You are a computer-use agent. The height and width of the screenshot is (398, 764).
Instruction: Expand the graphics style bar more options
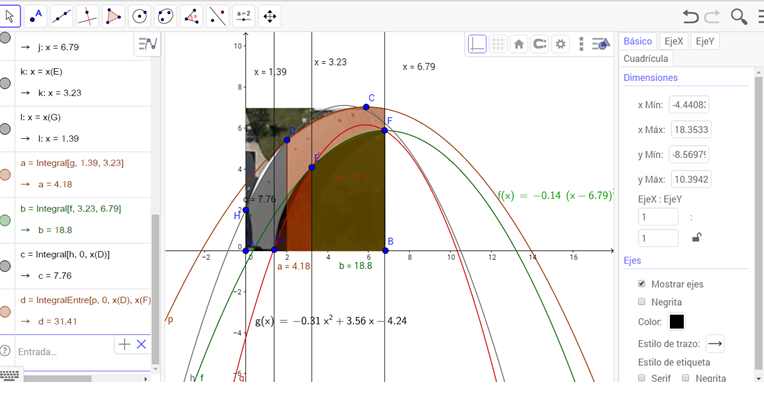[x=581, y=44]
